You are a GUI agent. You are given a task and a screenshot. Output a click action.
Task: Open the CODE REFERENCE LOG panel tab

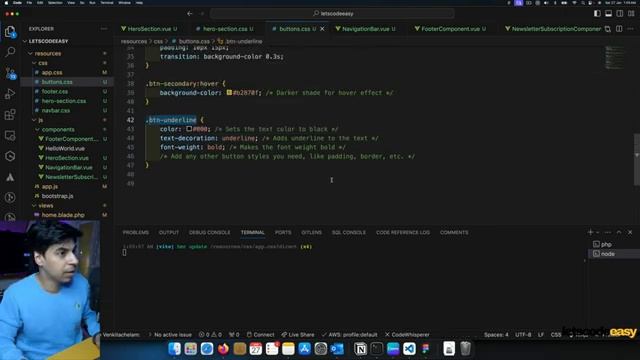pyautogui.click(x=403, y=232)
